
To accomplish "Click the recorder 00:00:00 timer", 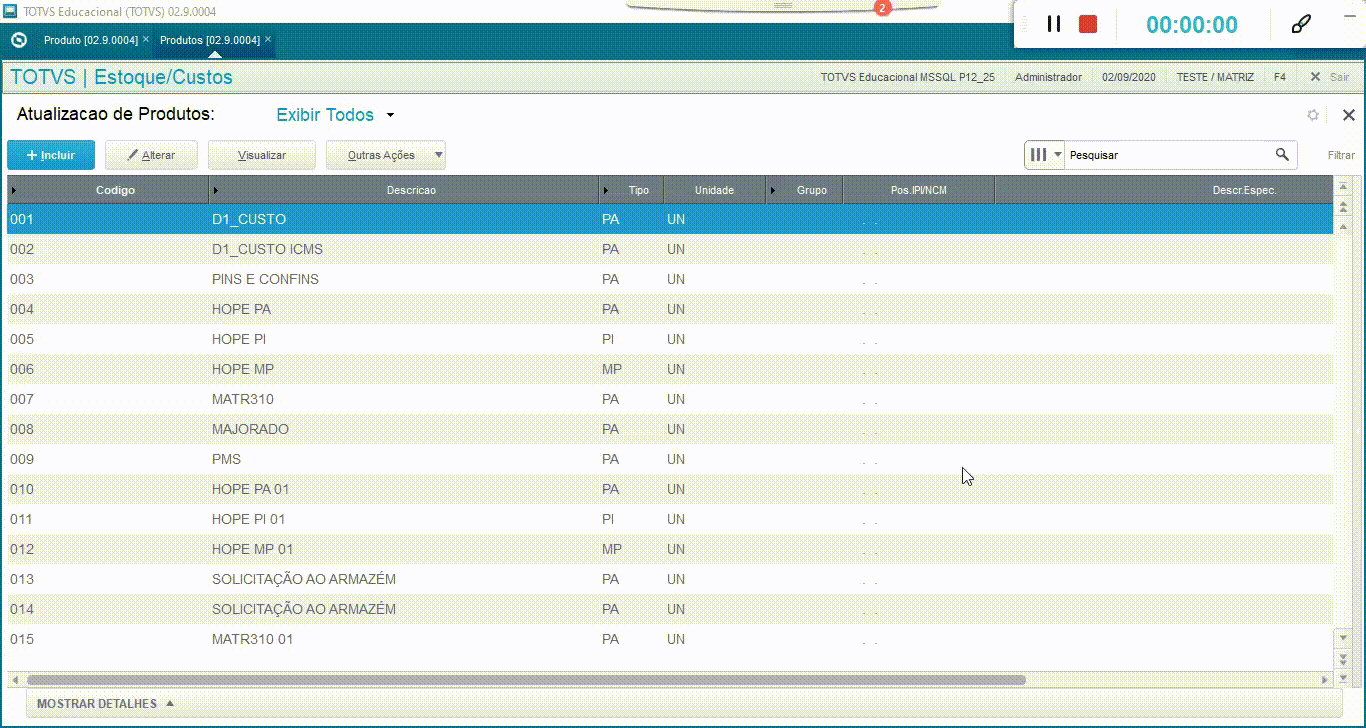I will pyautogui.click(x=1192, y=25).
